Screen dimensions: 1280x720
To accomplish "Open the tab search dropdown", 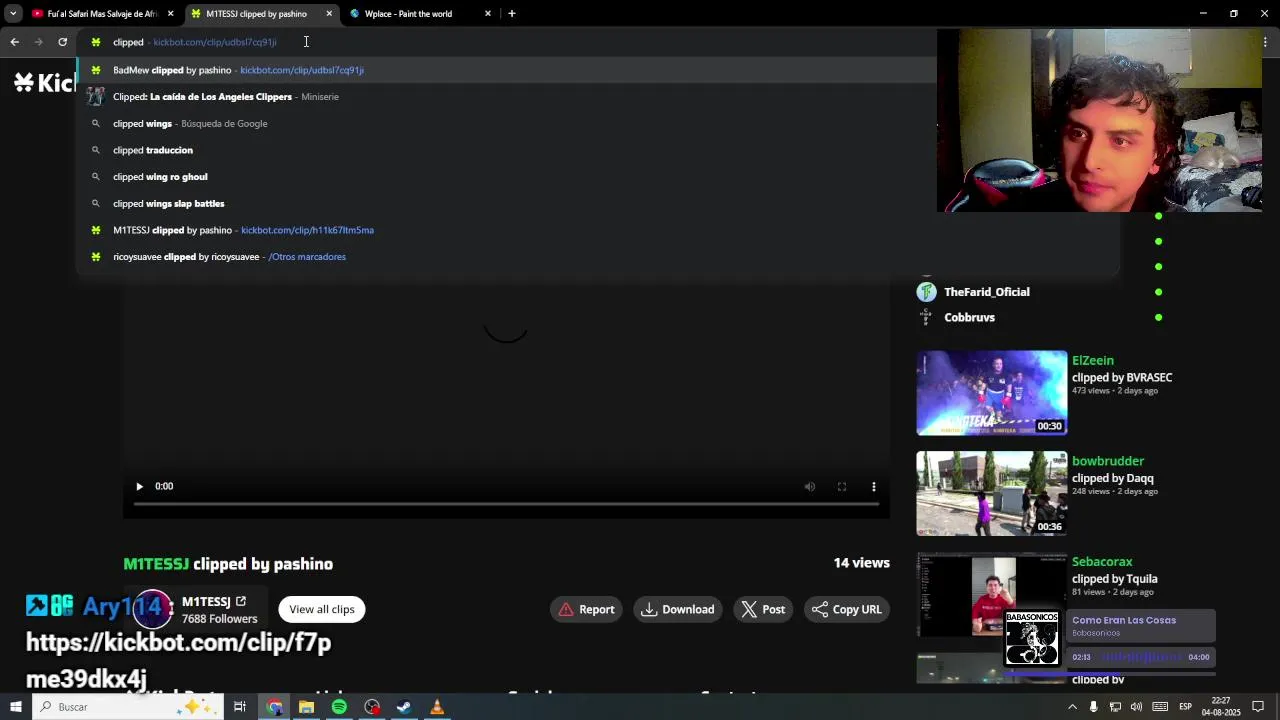I will (13, 14).
